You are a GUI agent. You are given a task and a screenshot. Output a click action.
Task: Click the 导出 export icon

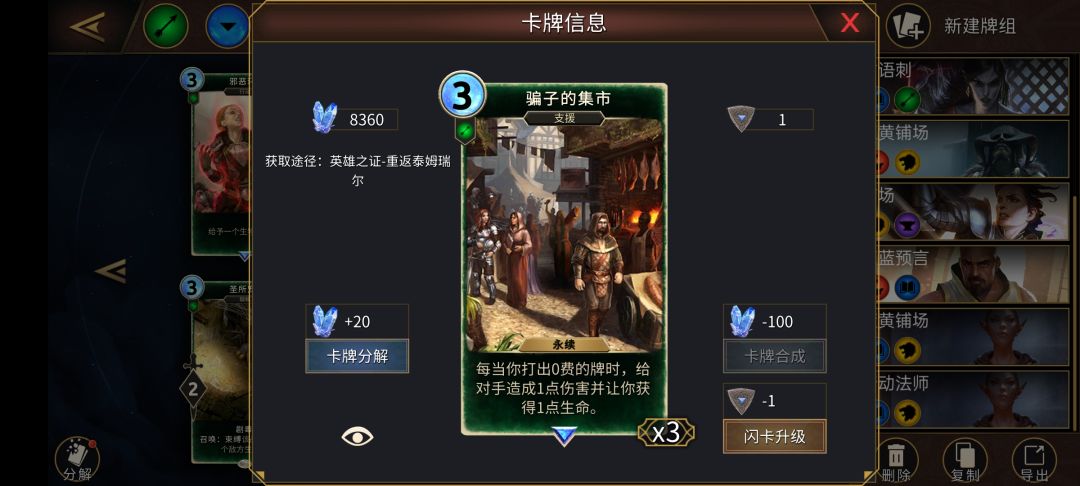(1034, 460)
